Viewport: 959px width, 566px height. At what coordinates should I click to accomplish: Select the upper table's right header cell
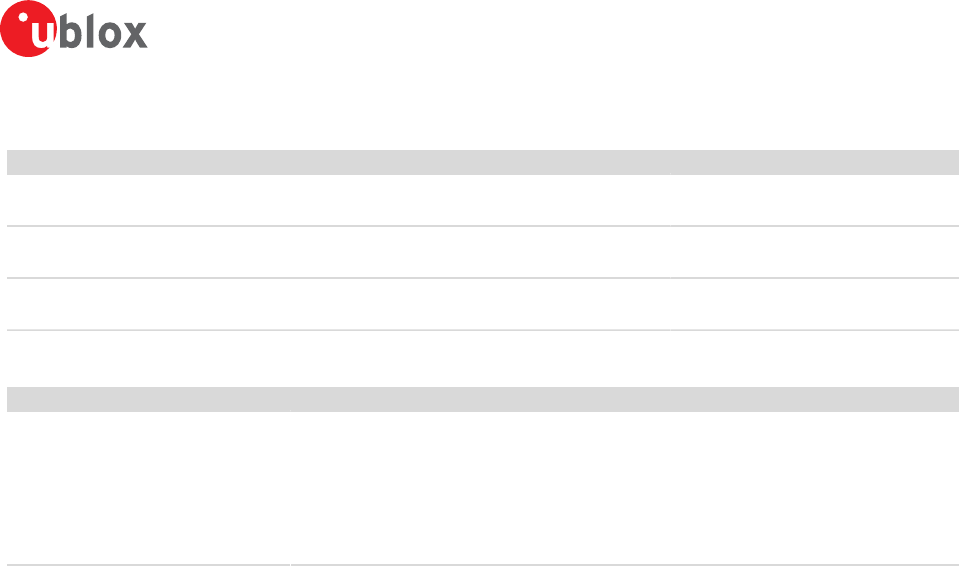[815, 162]
